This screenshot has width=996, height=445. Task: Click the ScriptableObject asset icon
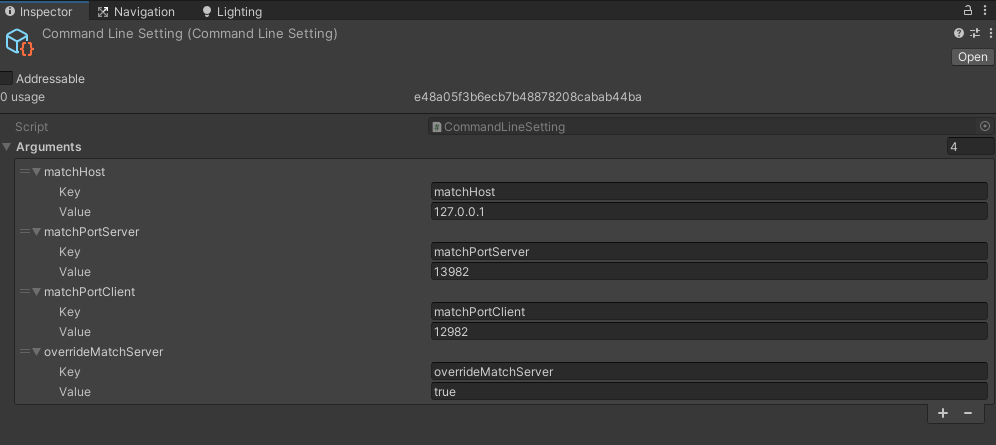(x=19, y=42)
